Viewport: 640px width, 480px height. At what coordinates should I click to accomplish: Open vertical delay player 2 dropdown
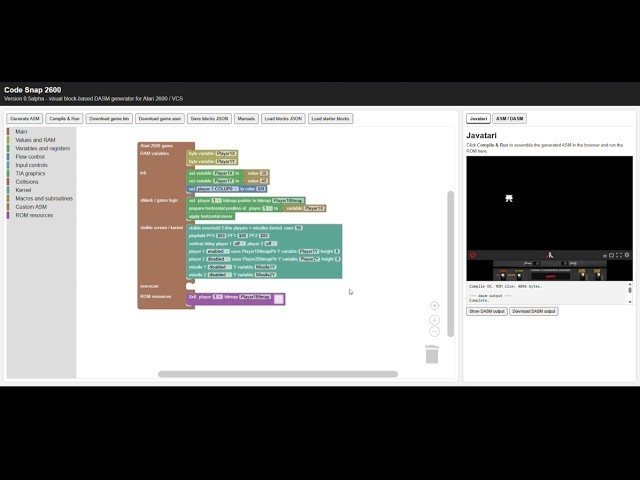click(x=269, y=244)
